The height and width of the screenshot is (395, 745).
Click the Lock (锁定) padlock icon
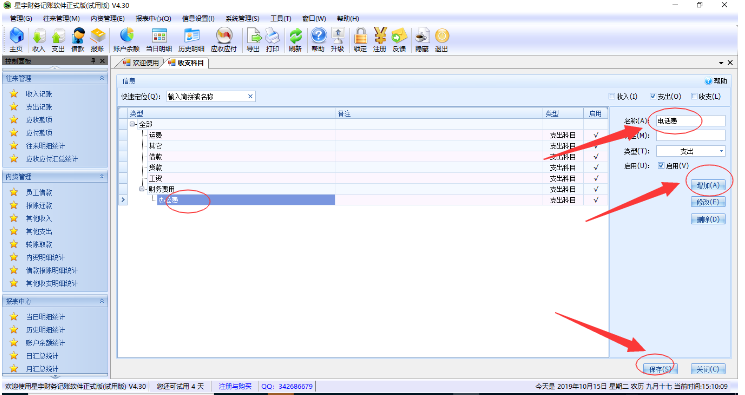click(x=361, y=39)
